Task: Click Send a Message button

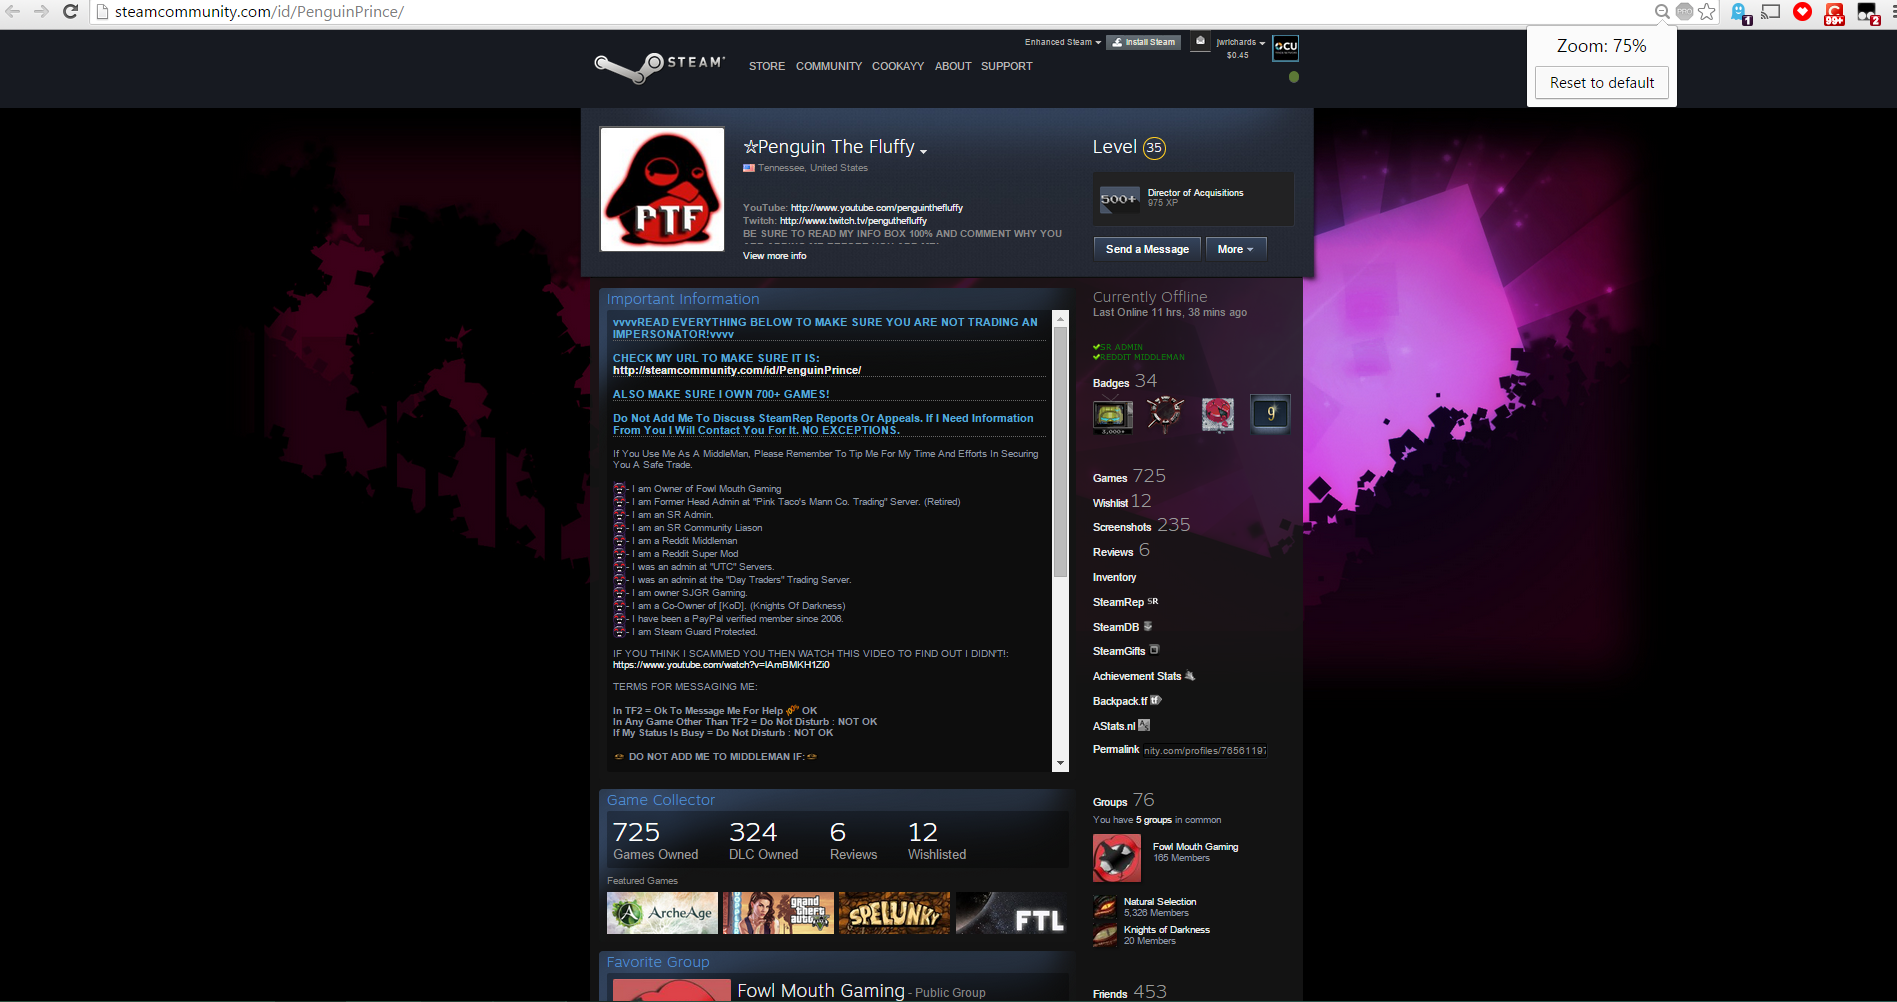Action: (1147, 249)
